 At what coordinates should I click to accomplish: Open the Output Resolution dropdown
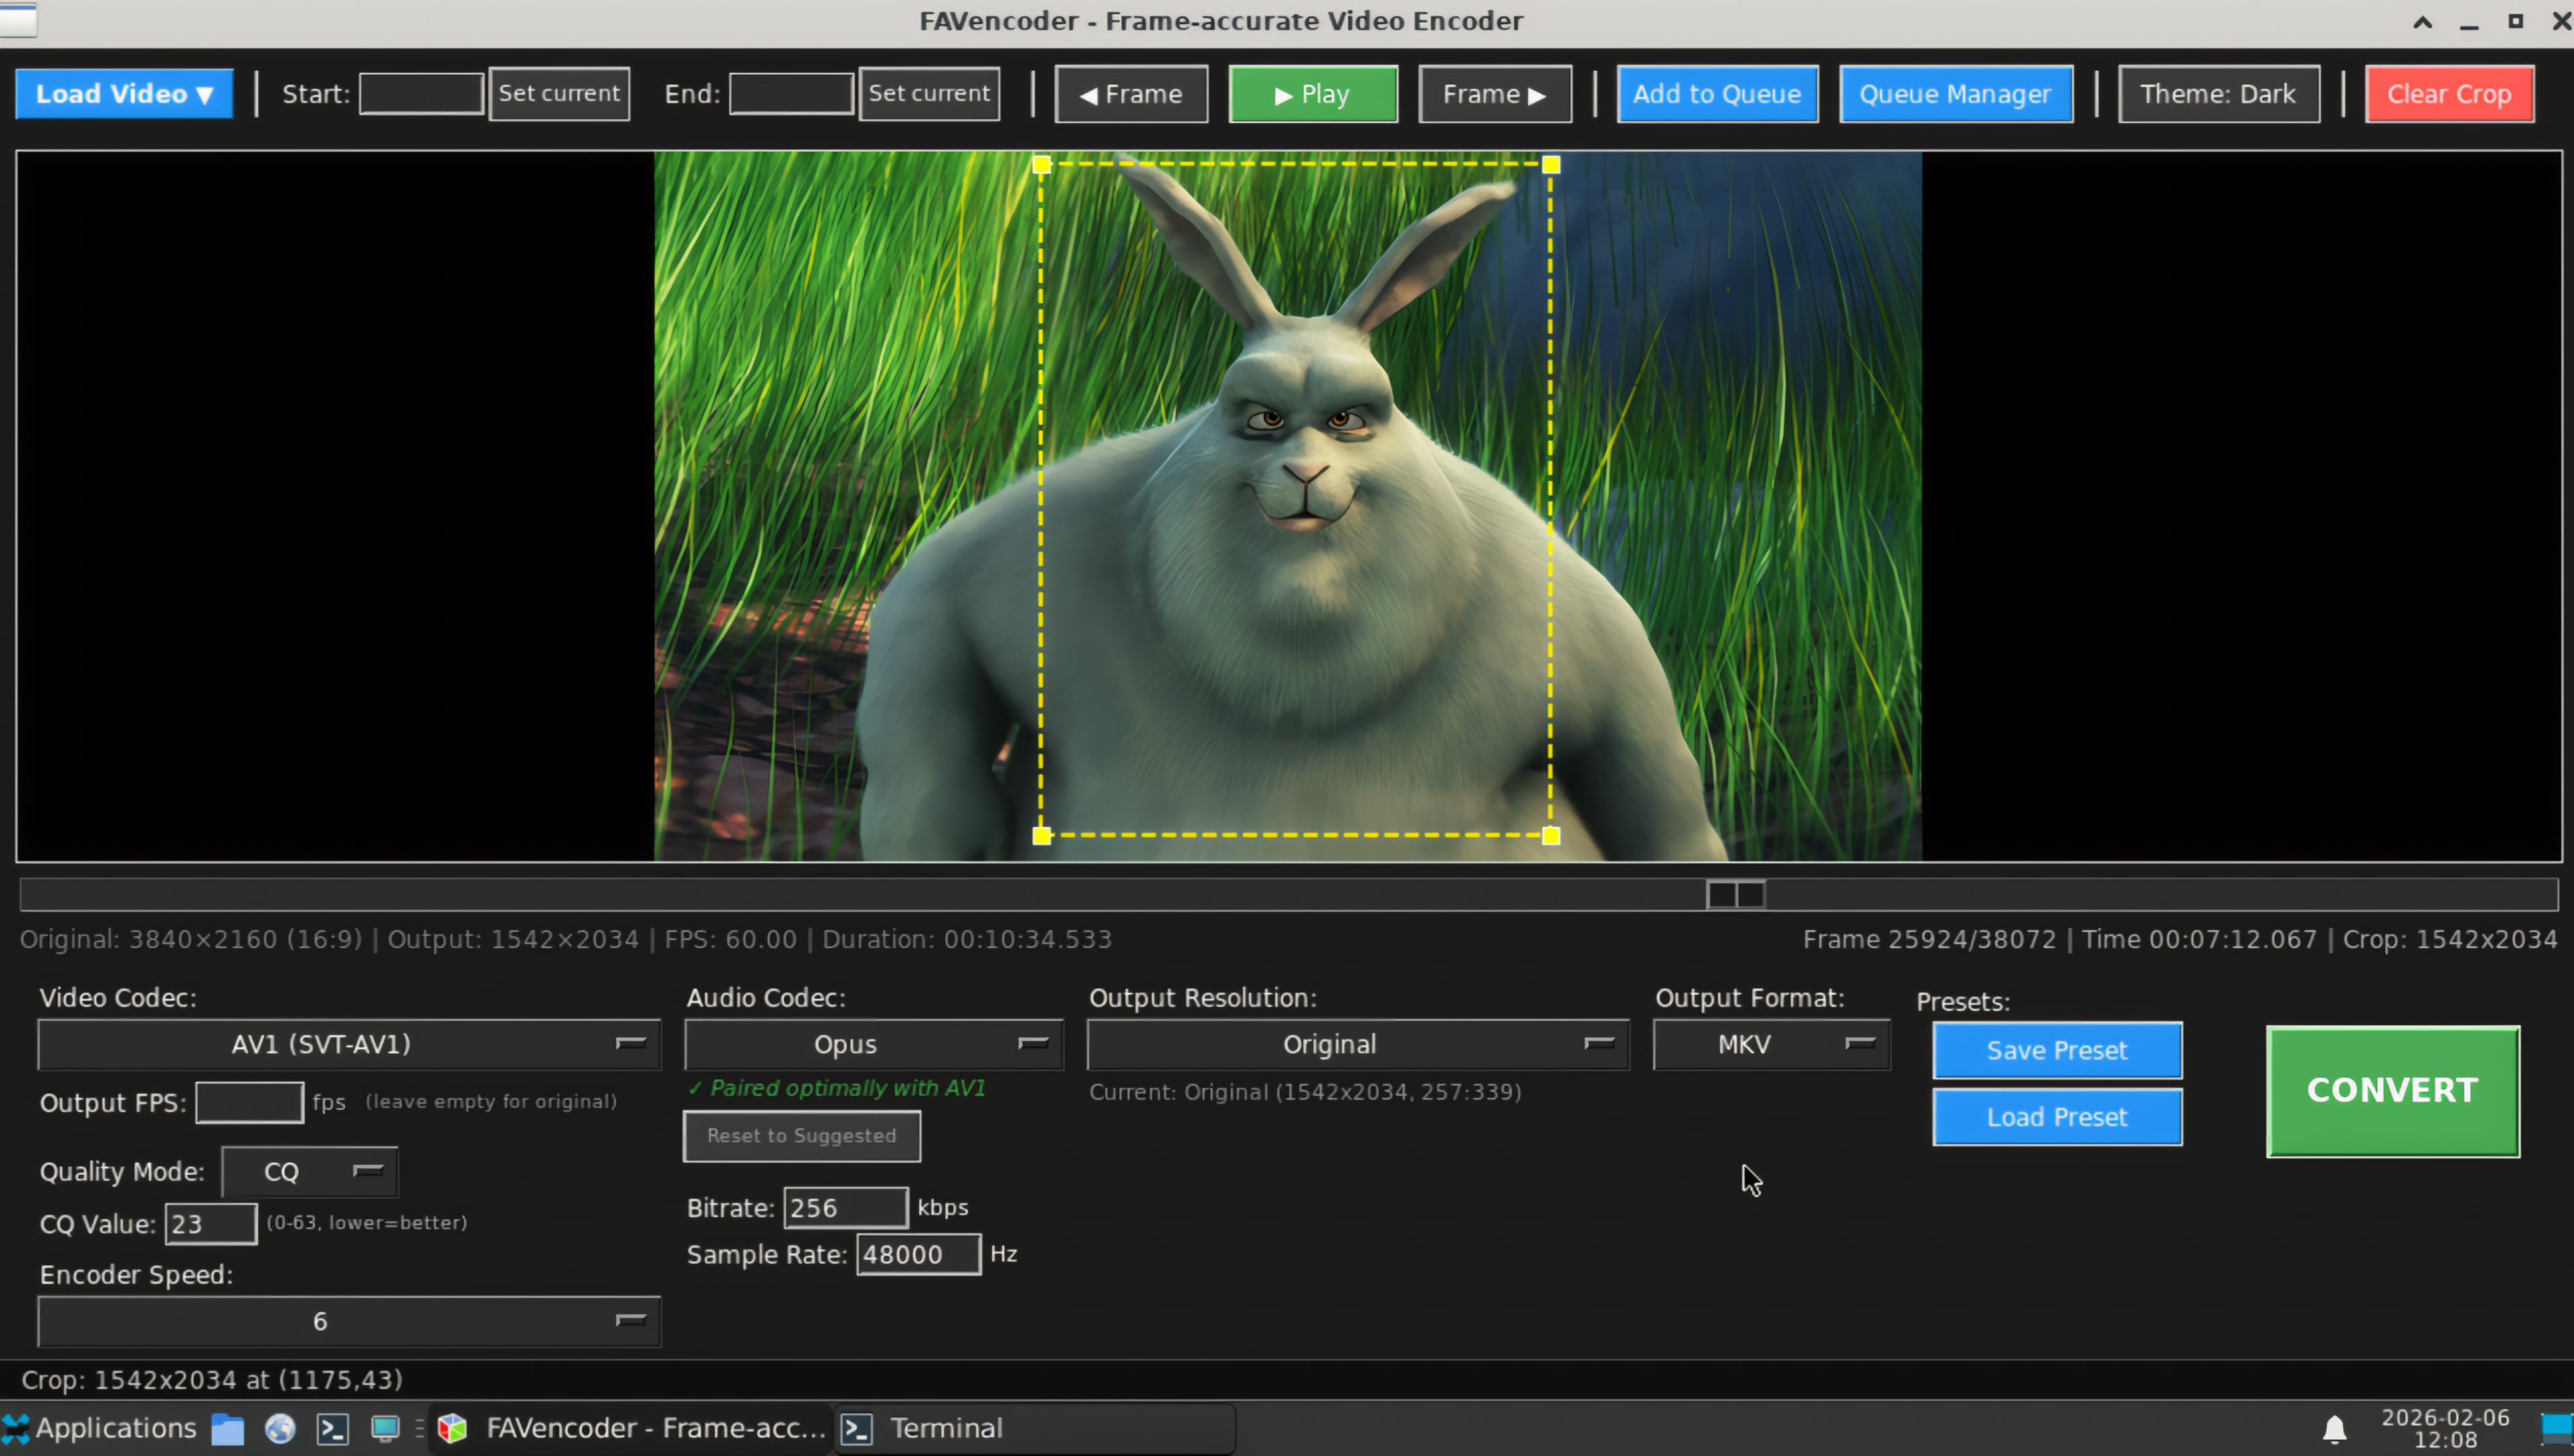[1358, 1044]
